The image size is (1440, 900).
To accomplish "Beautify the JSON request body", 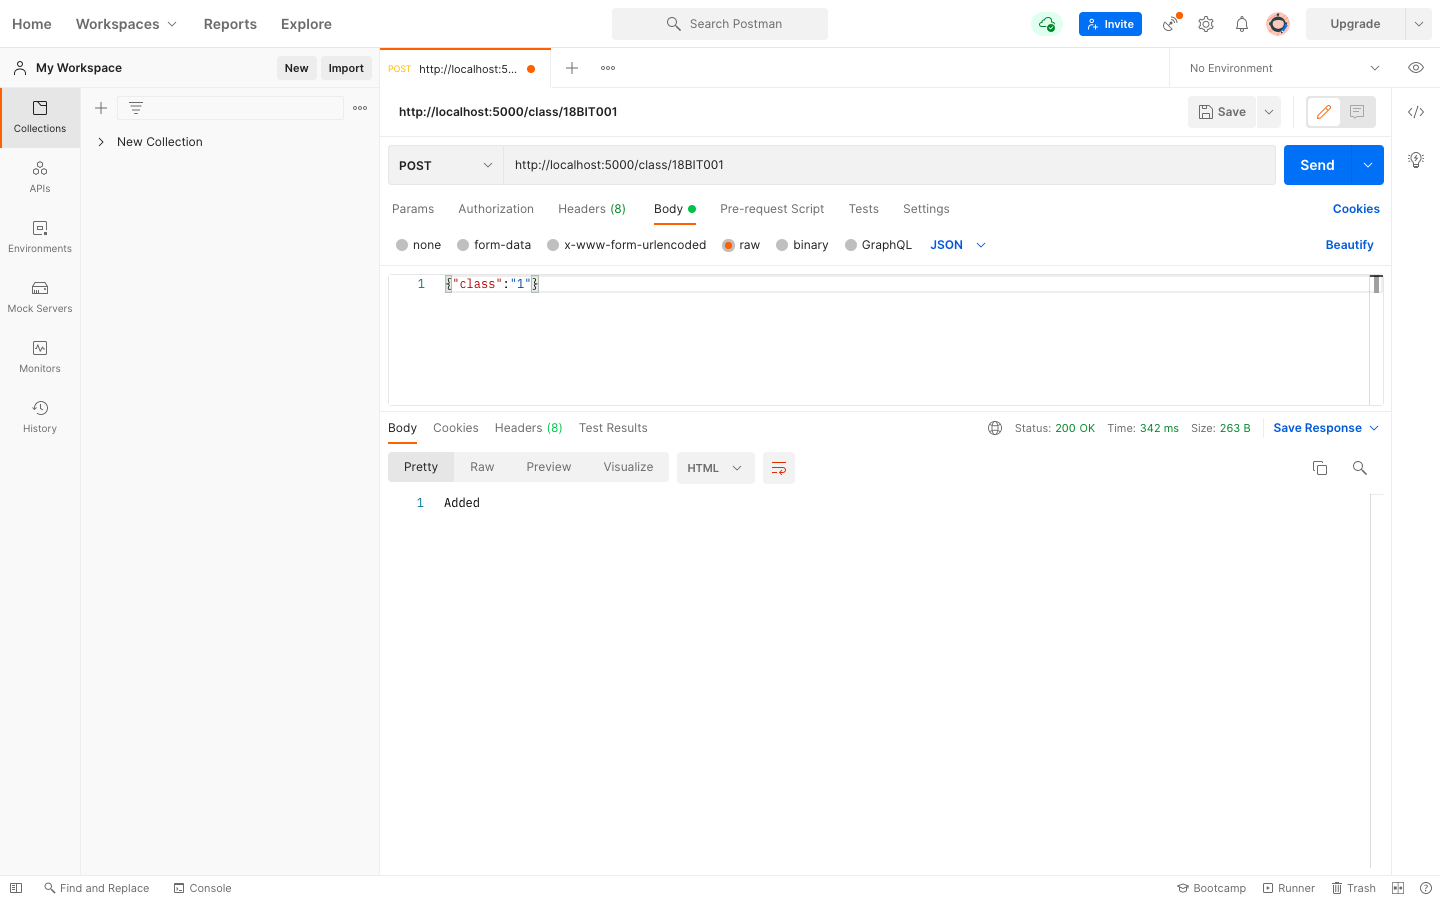I will coord(1349,244).
